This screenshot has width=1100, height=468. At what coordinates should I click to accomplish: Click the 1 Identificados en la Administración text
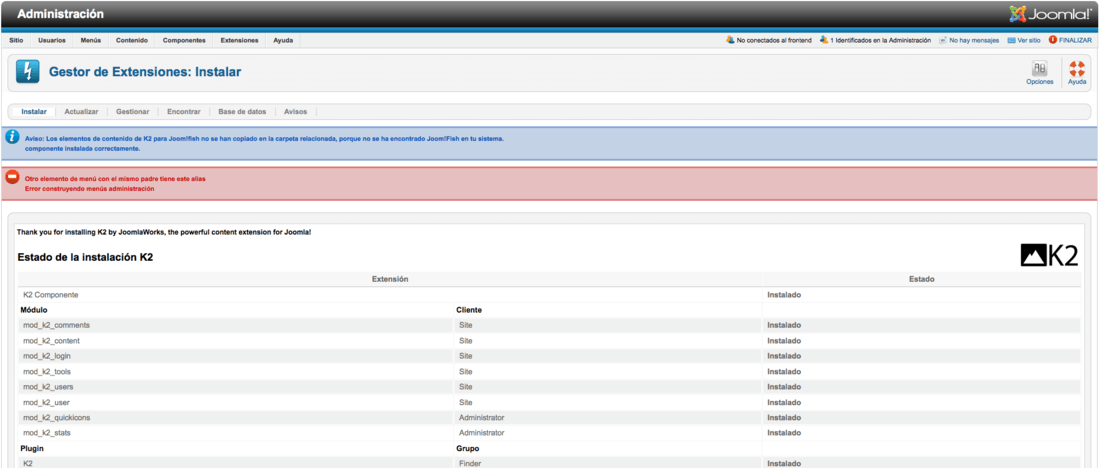[880, 41]
